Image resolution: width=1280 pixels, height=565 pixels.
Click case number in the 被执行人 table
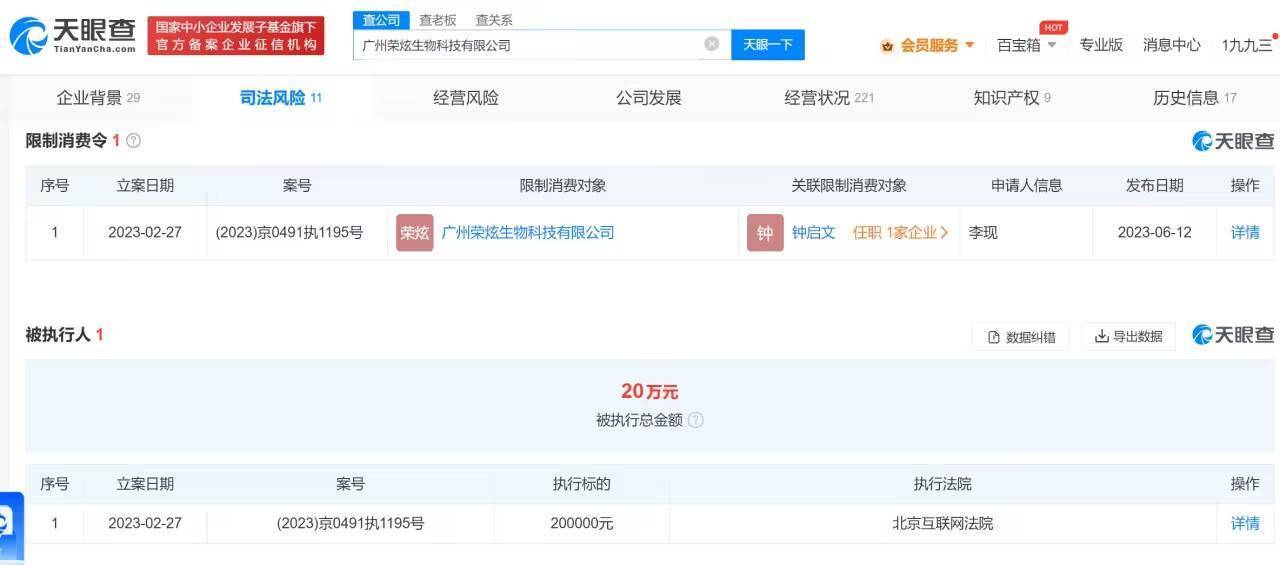351,523
